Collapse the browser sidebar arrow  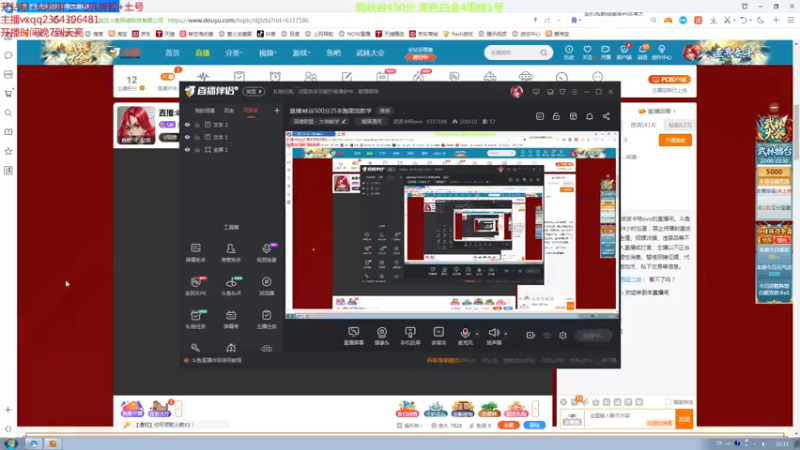[x=8, y=429]
